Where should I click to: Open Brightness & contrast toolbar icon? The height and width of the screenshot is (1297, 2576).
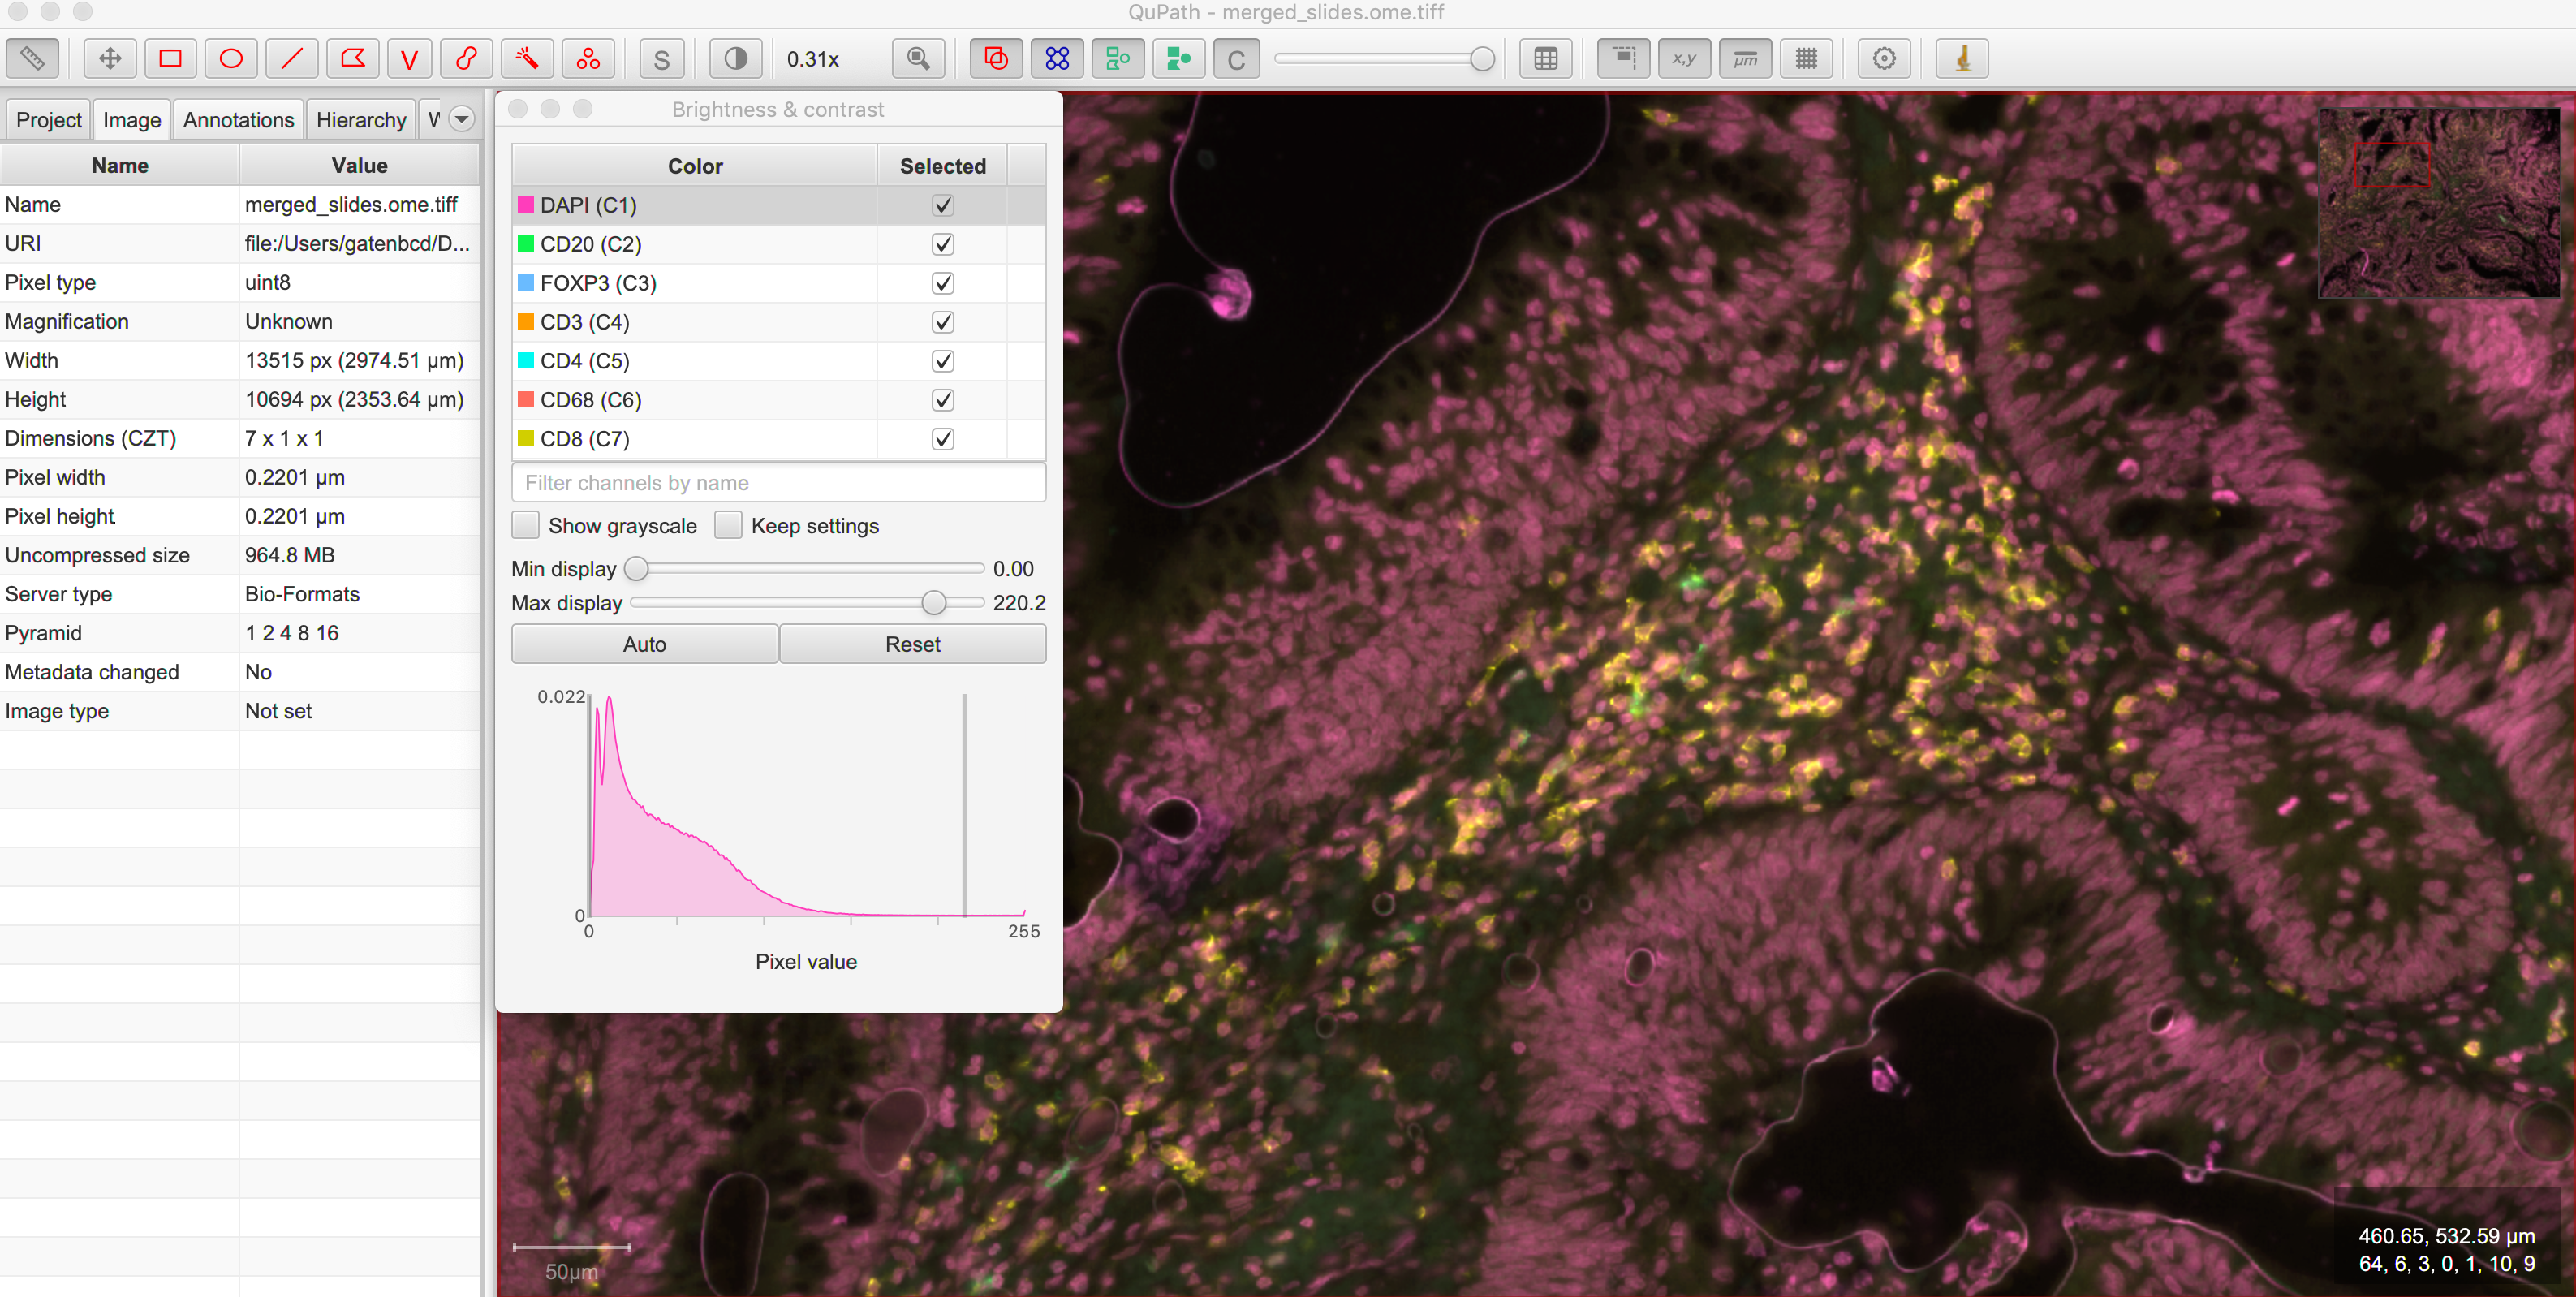[735, 59]
